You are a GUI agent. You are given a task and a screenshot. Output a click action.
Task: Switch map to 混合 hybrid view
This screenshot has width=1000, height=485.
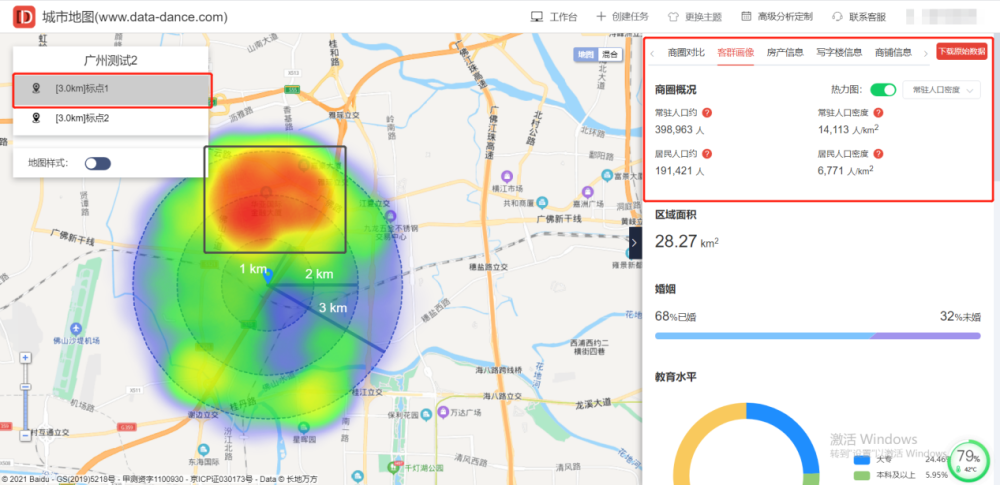[609, 54]
